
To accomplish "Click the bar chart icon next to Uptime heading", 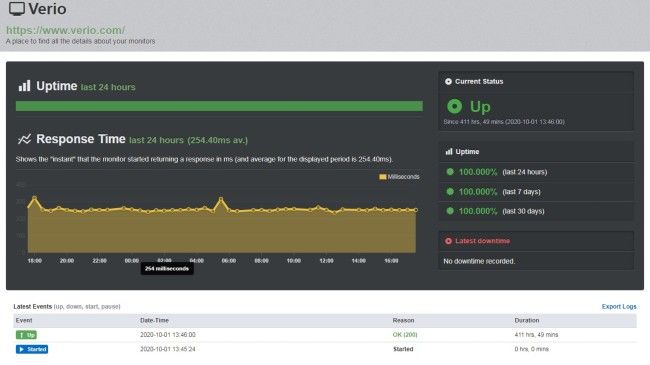I will pos(24,86).
